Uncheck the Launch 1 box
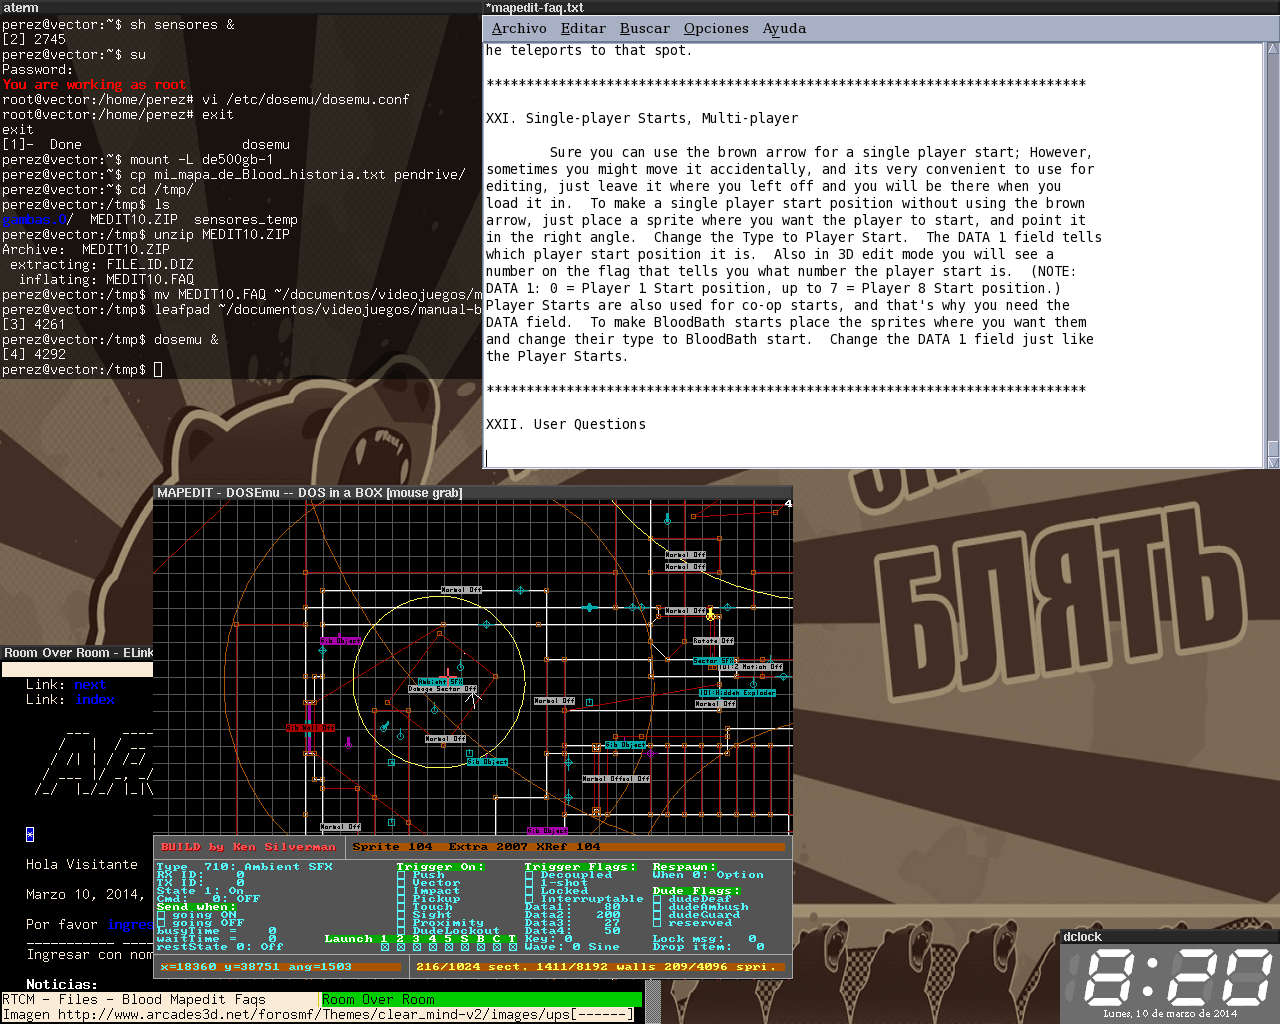Screen dimensions: 1280x1024 (385, 947)
